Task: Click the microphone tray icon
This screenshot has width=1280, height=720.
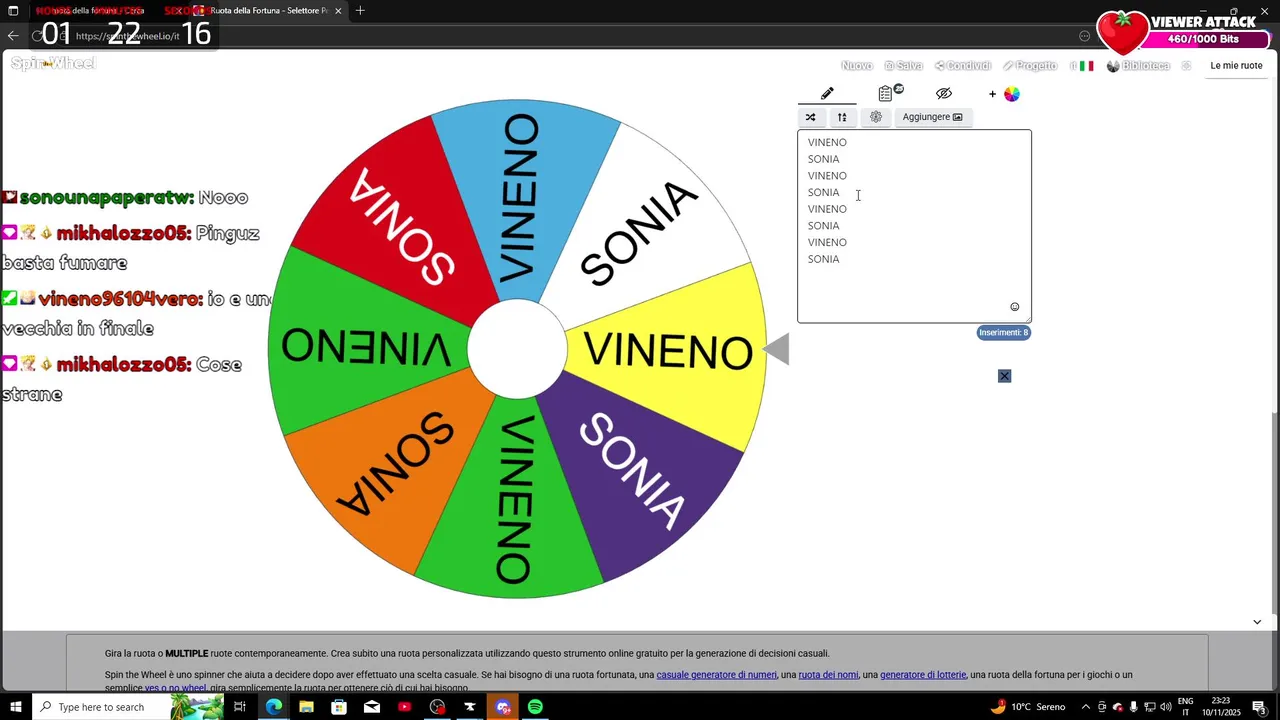Action: tap(1133, 707)
